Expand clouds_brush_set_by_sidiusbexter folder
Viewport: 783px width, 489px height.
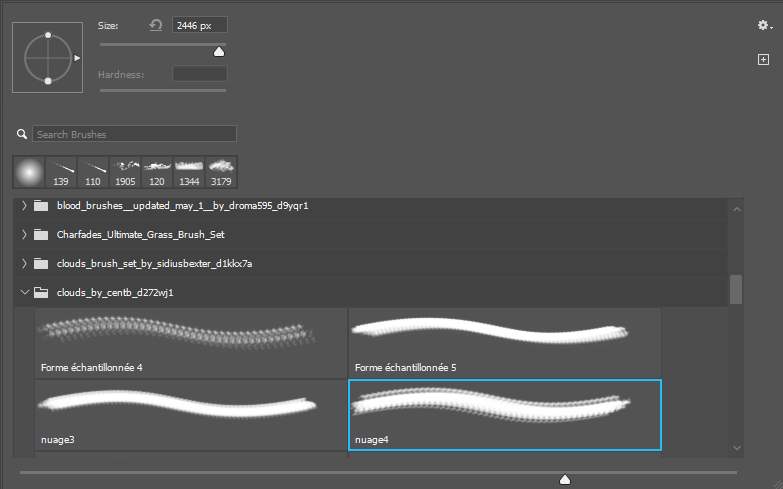[25, 264]
